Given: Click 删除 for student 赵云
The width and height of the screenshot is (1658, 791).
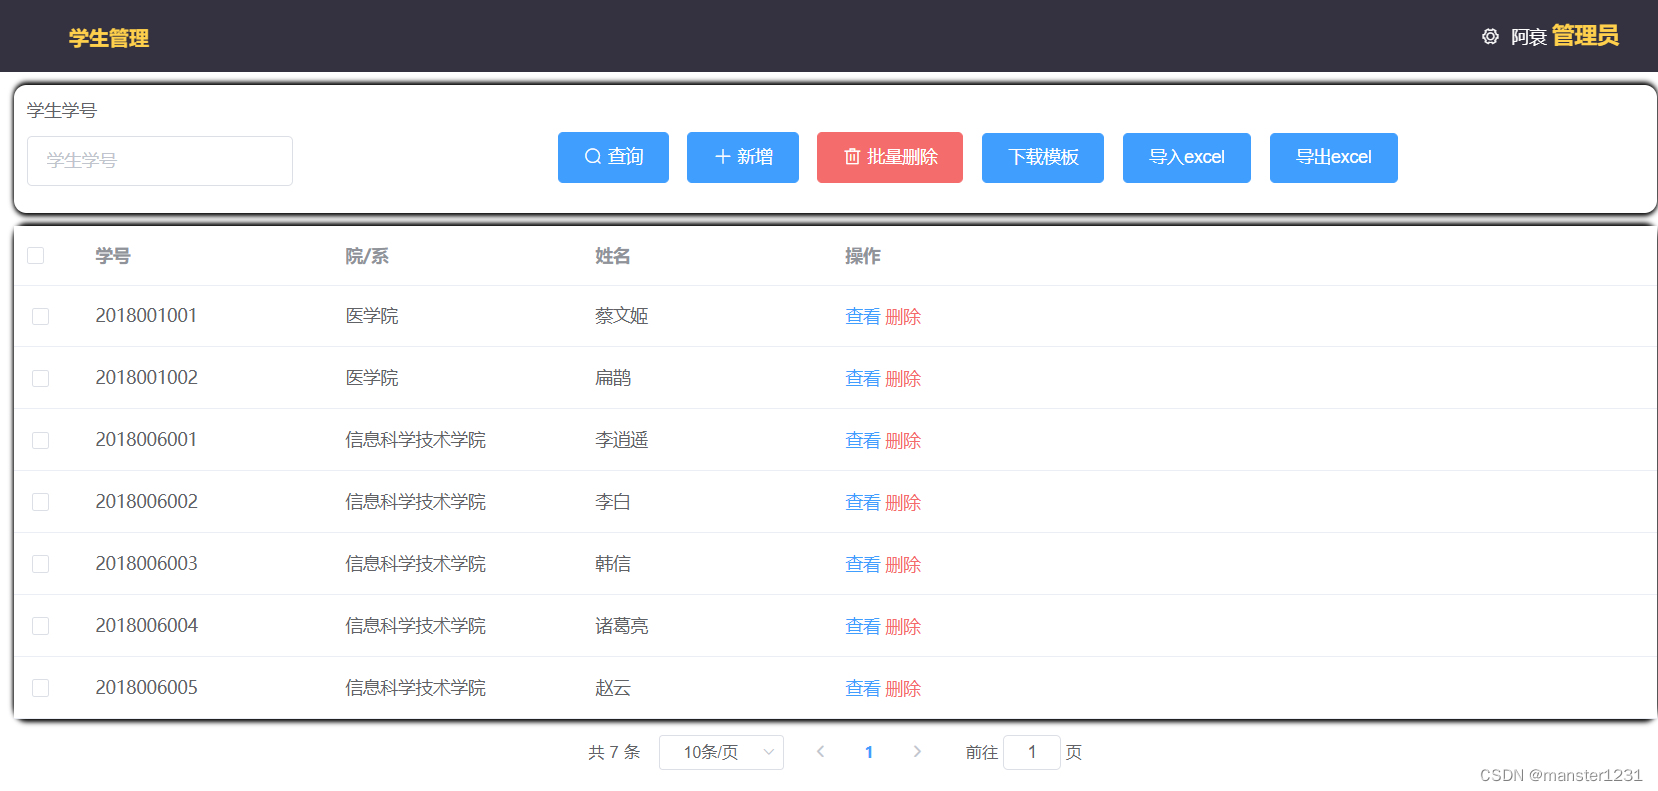Looking at the screenshot, I should [x=903, y=689].
